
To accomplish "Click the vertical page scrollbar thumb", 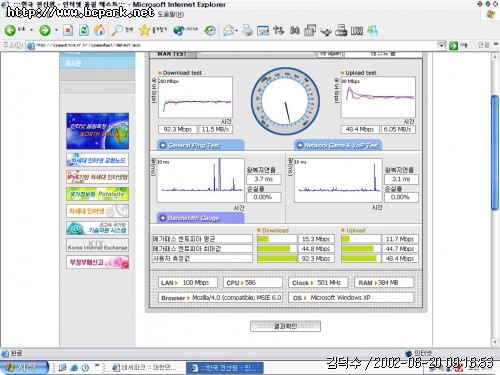I will [x=495, y=153].
